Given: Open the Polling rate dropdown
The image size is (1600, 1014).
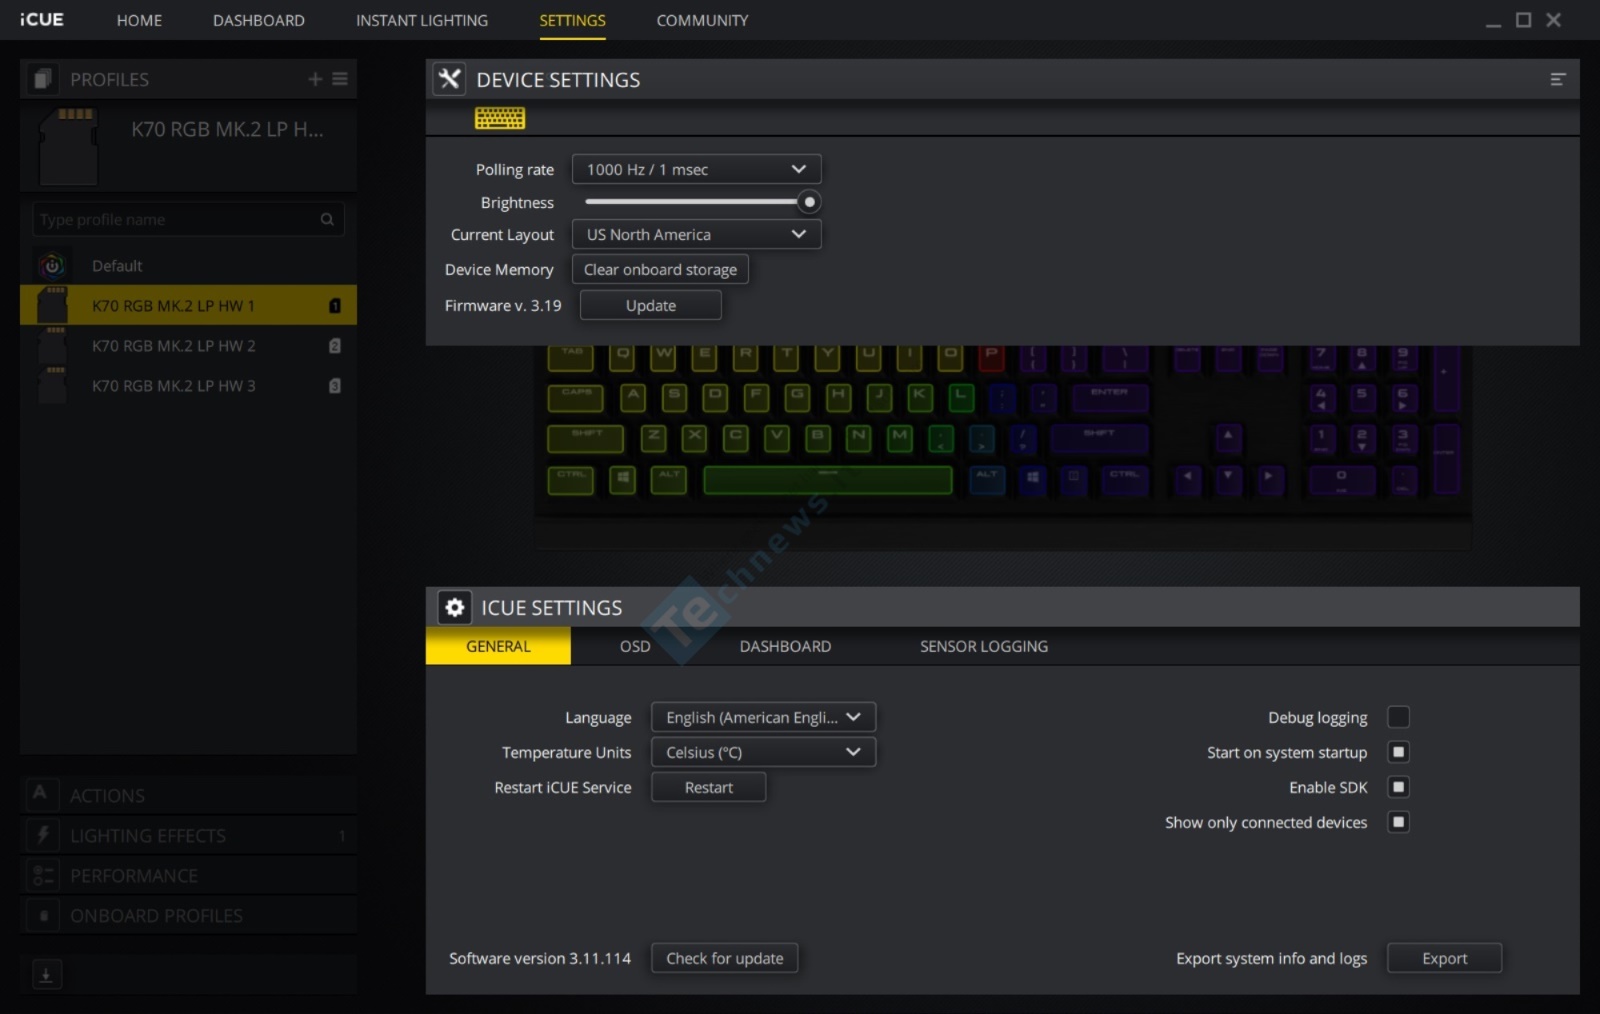Looking at the screenshot, I should click(x=696, y=169).
